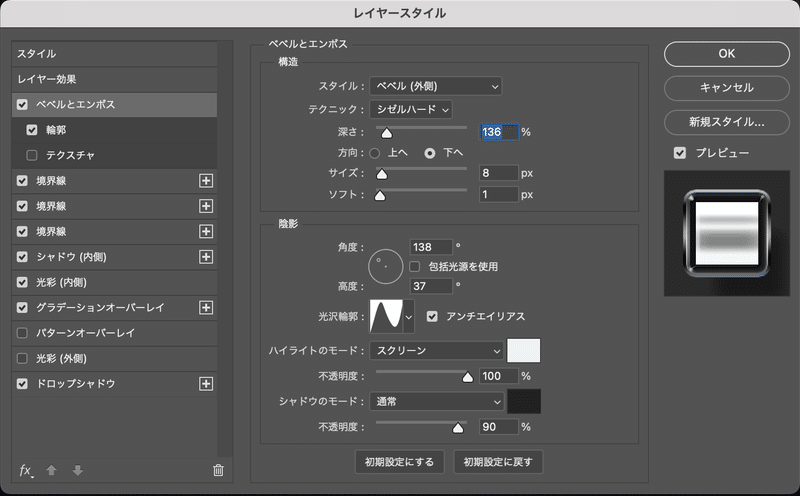
Task: Uncheck アンチエイリアス option
Action: tap(432, 316)
